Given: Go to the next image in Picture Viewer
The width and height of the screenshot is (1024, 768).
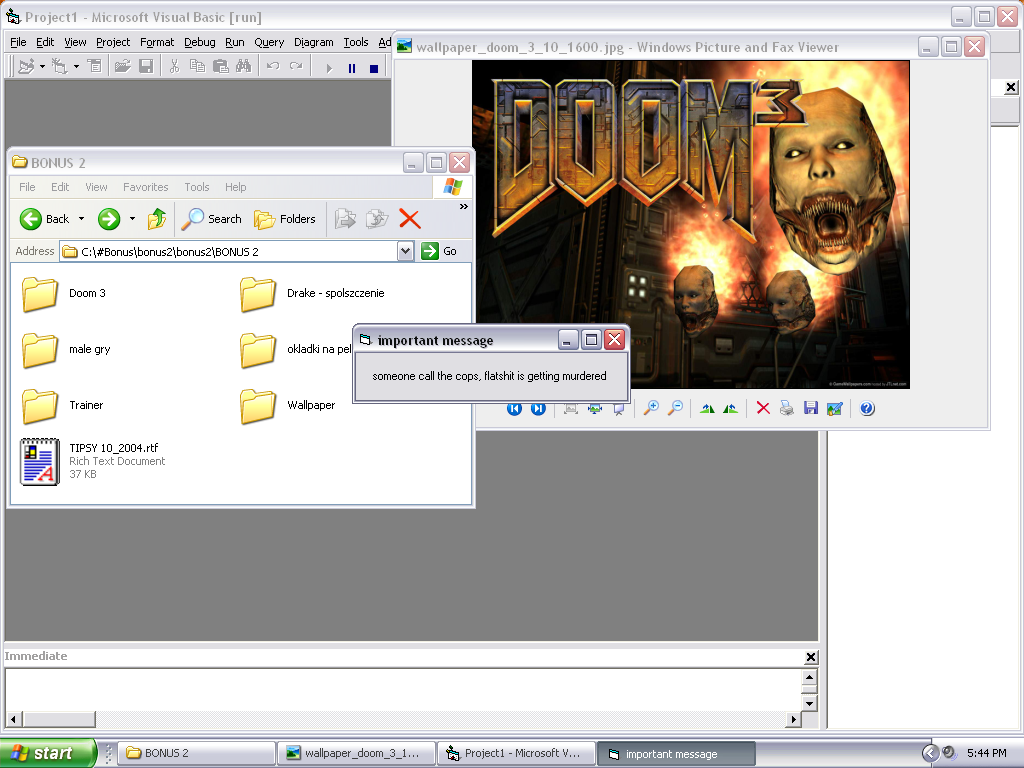Looking at the screenshot, I should tap(538, 409).
